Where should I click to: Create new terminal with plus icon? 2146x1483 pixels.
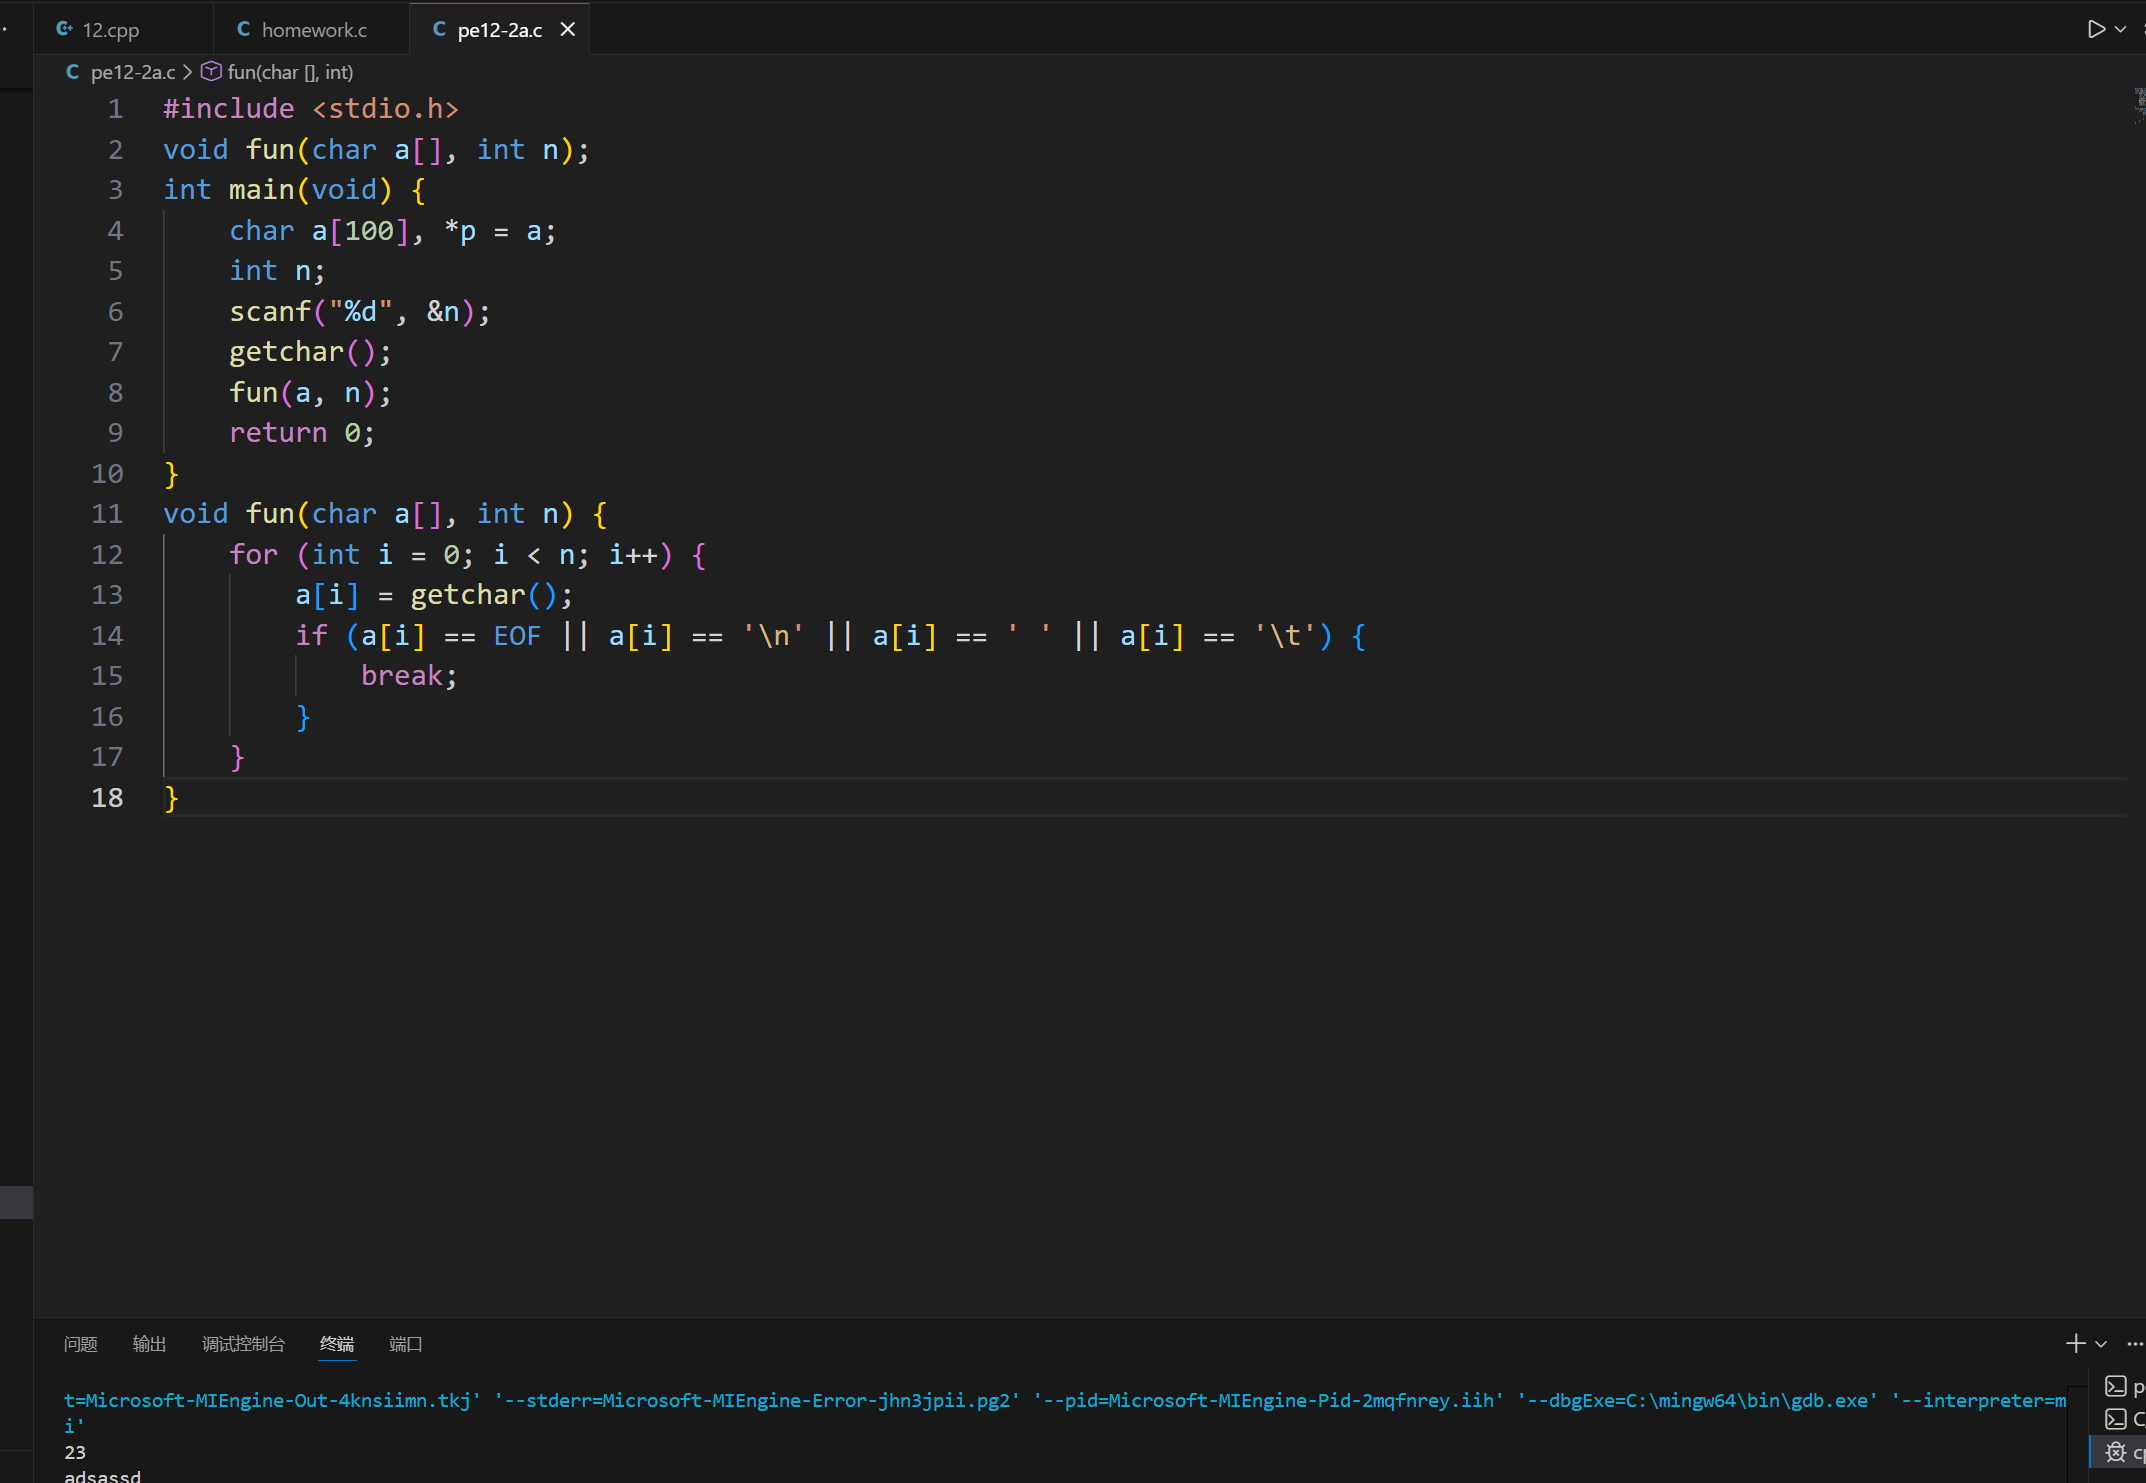2075,1343
